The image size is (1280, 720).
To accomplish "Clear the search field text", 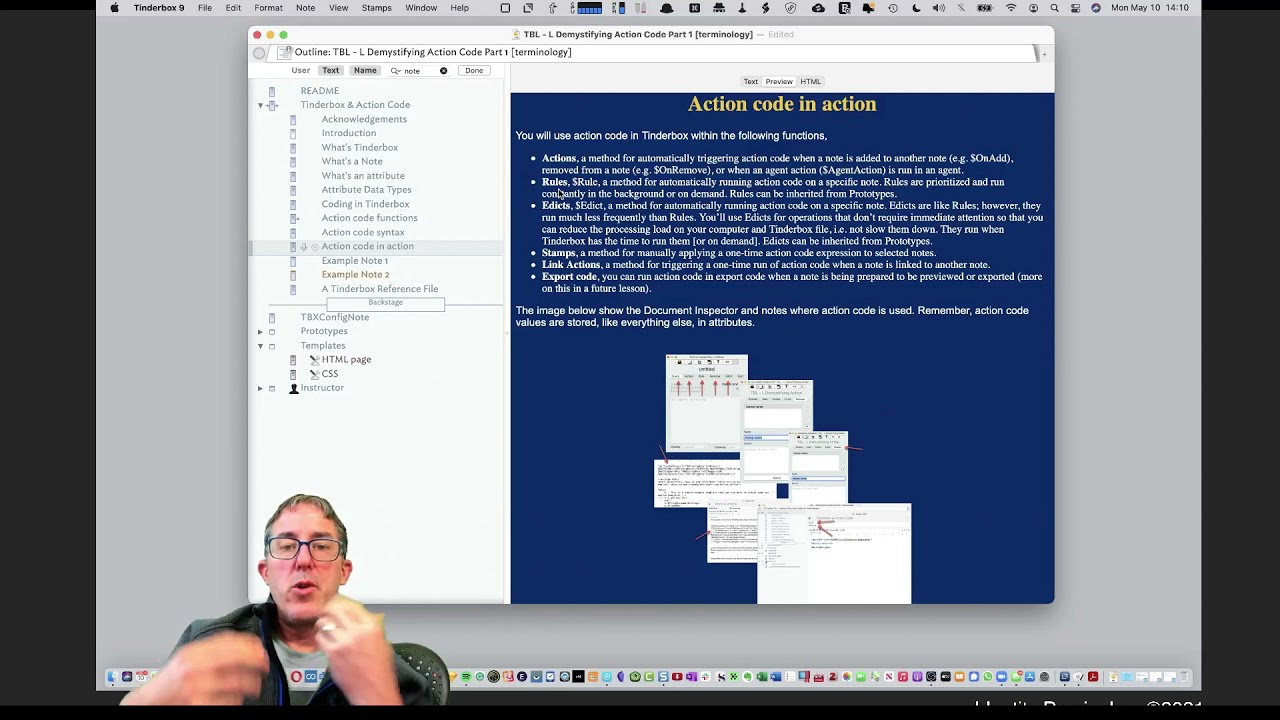I will click(444, 71).
